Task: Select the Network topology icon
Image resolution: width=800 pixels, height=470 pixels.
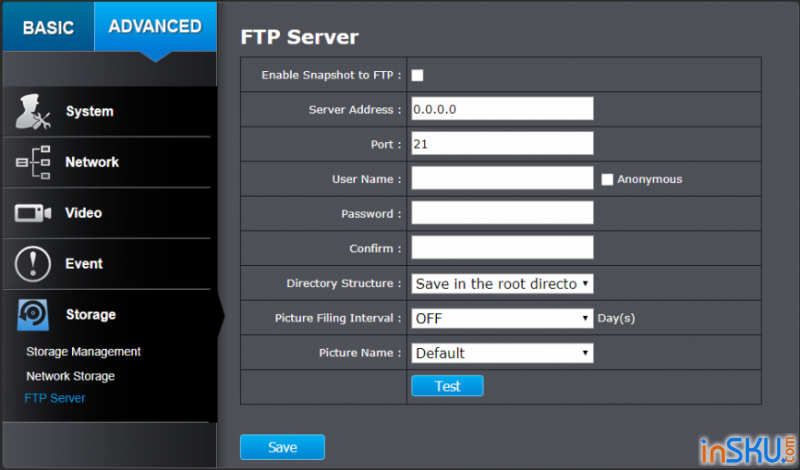Action: pos(33,162)
